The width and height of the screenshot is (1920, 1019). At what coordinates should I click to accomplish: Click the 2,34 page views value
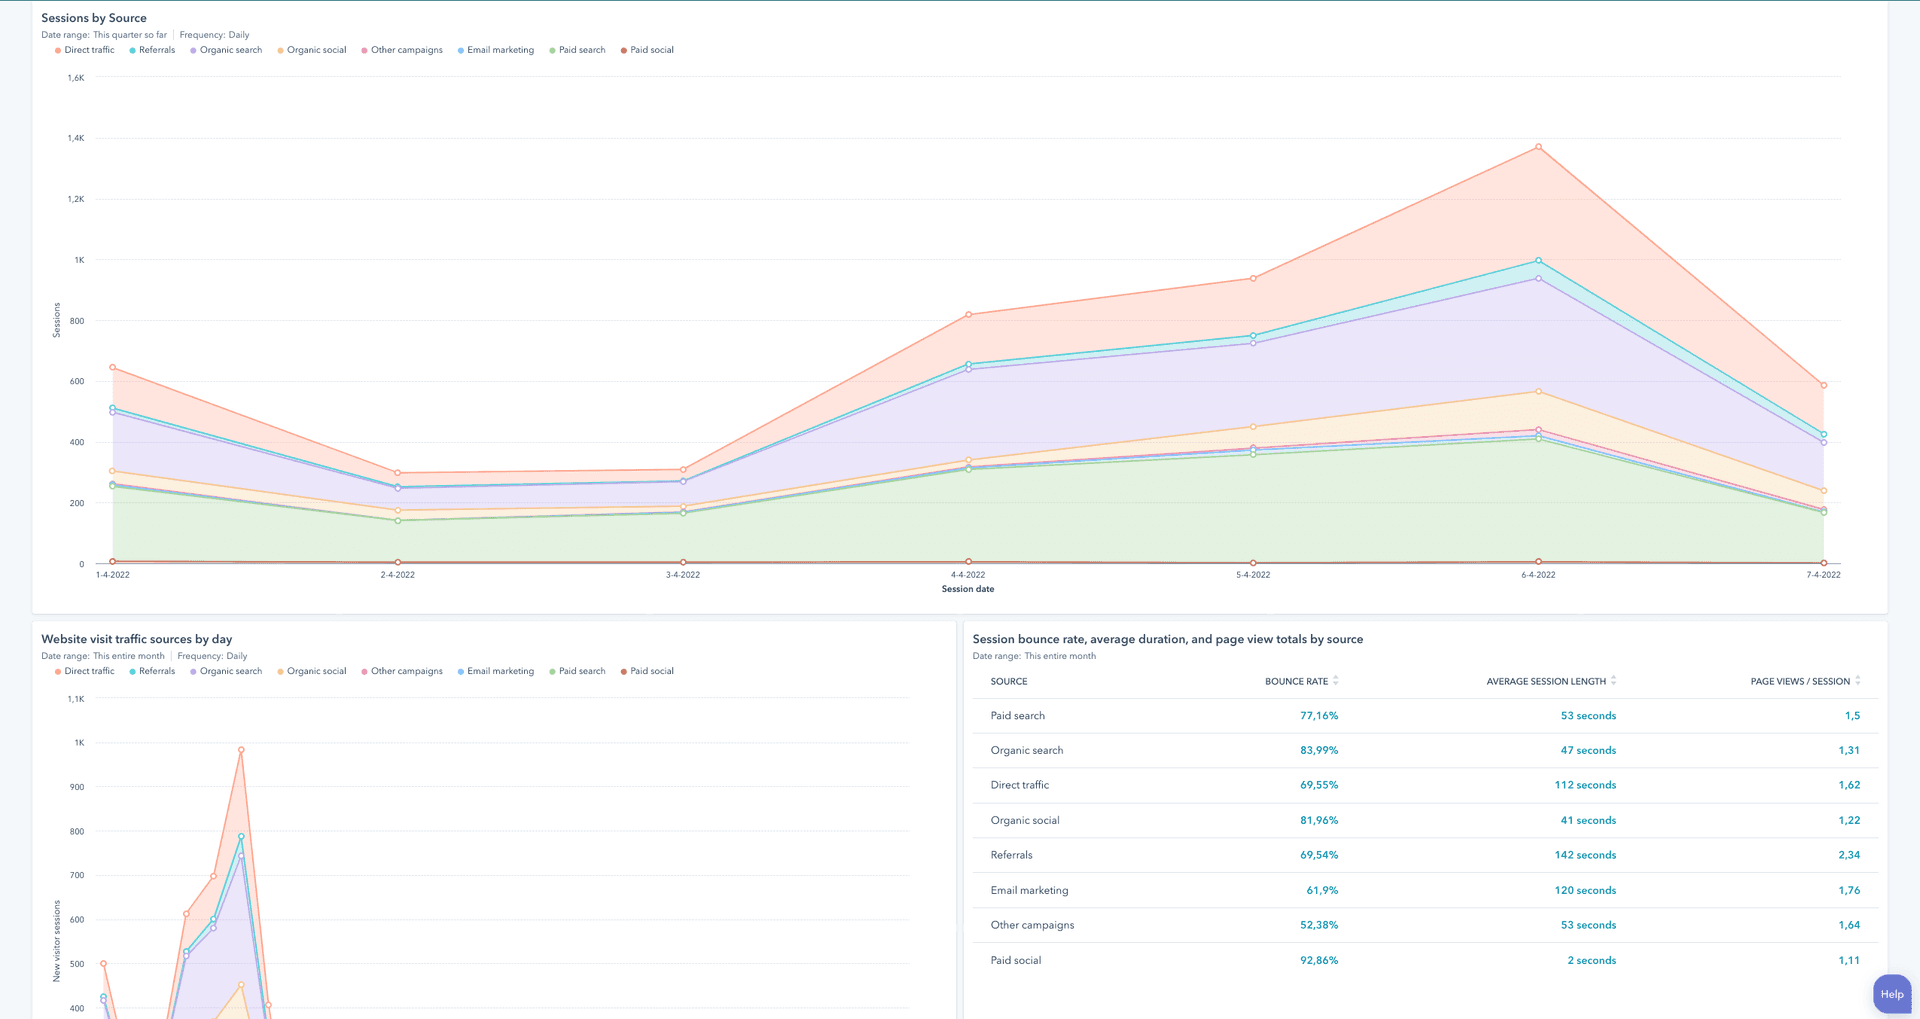click(1849, 856)
